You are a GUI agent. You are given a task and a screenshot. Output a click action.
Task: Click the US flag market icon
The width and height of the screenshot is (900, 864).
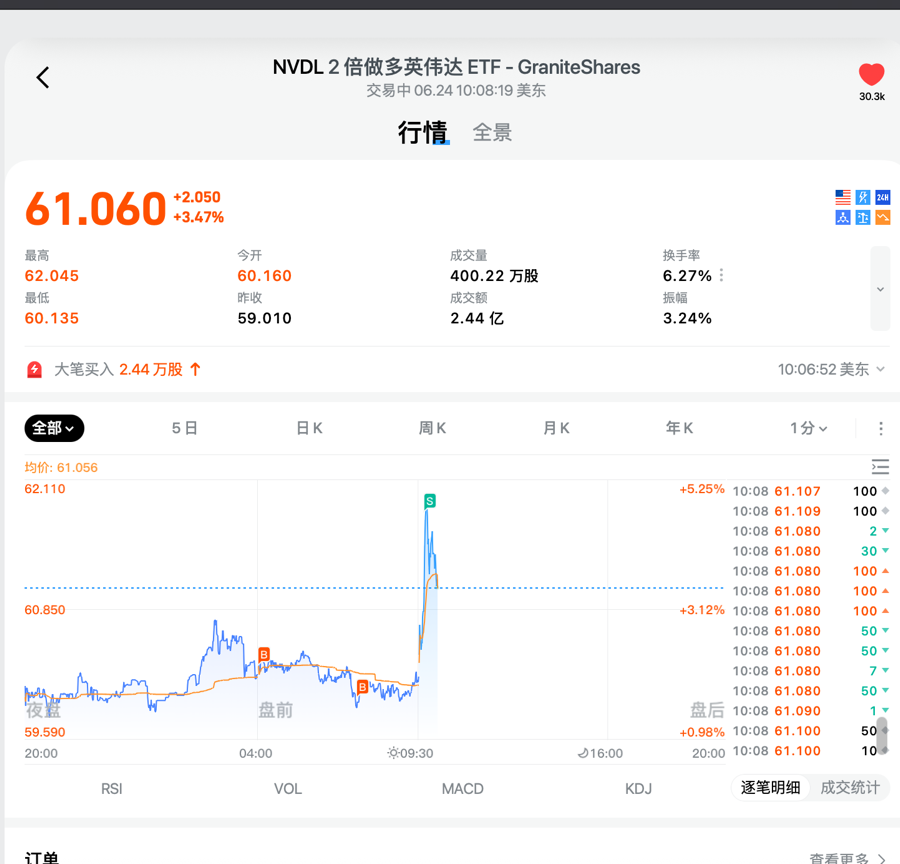pyautogui.click(x=843, y=198)
